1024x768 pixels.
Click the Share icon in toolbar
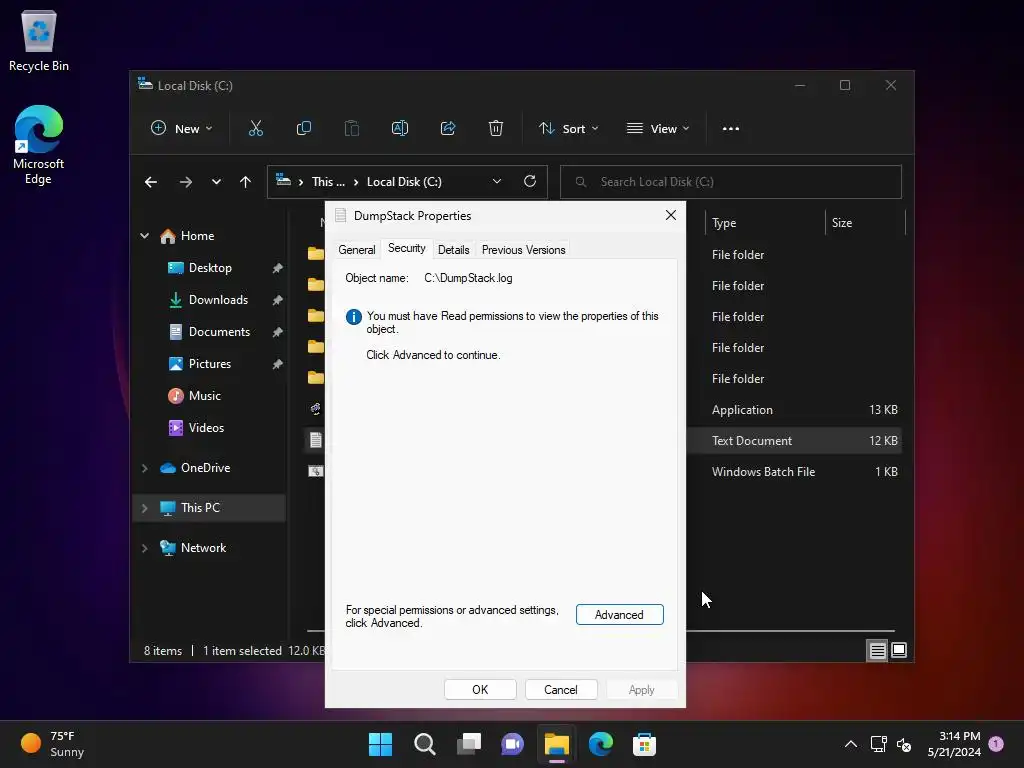coord(448,129)
